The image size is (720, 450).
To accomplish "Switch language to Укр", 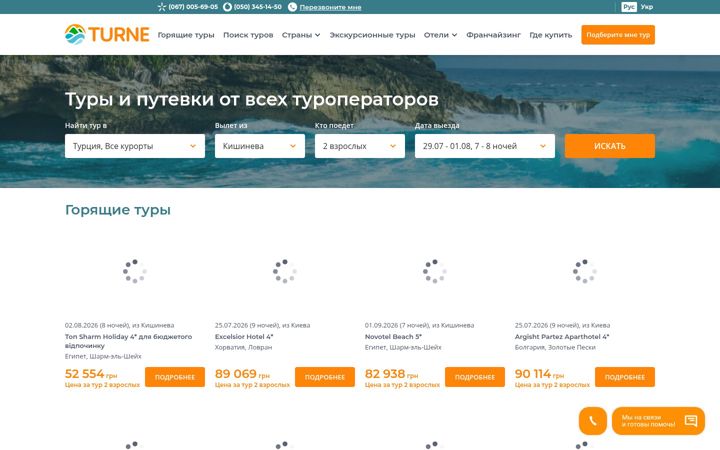I will [647, 7].
